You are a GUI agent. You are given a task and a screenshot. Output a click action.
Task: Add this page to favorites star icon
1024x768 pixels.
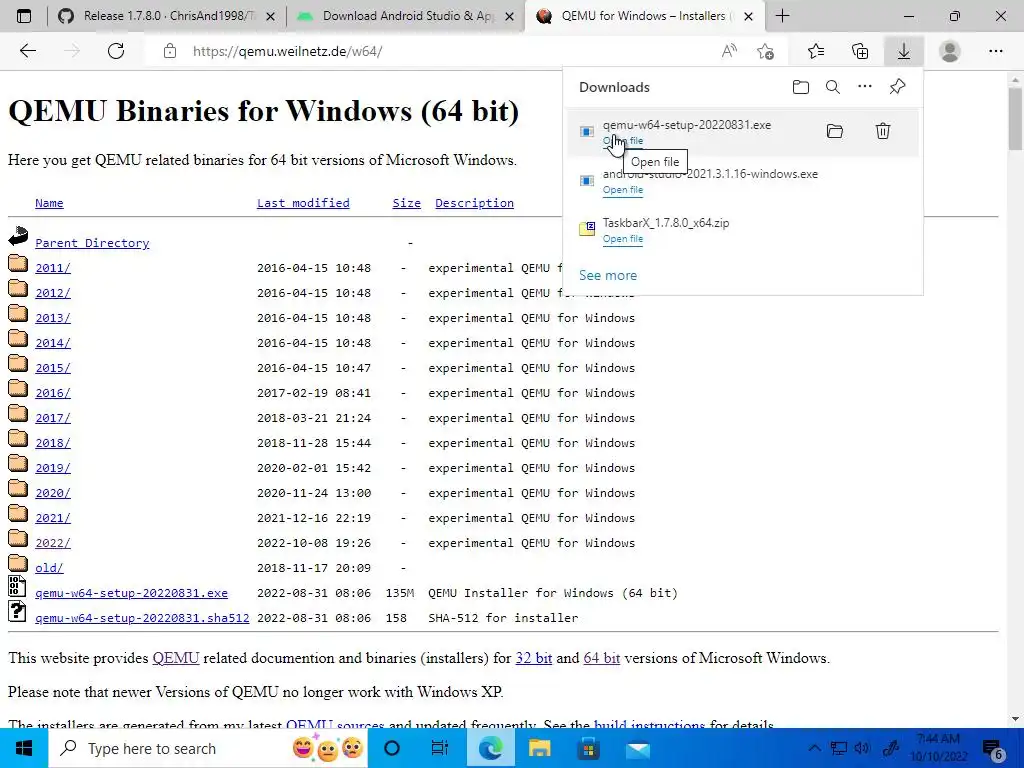(x=765, y=51)
